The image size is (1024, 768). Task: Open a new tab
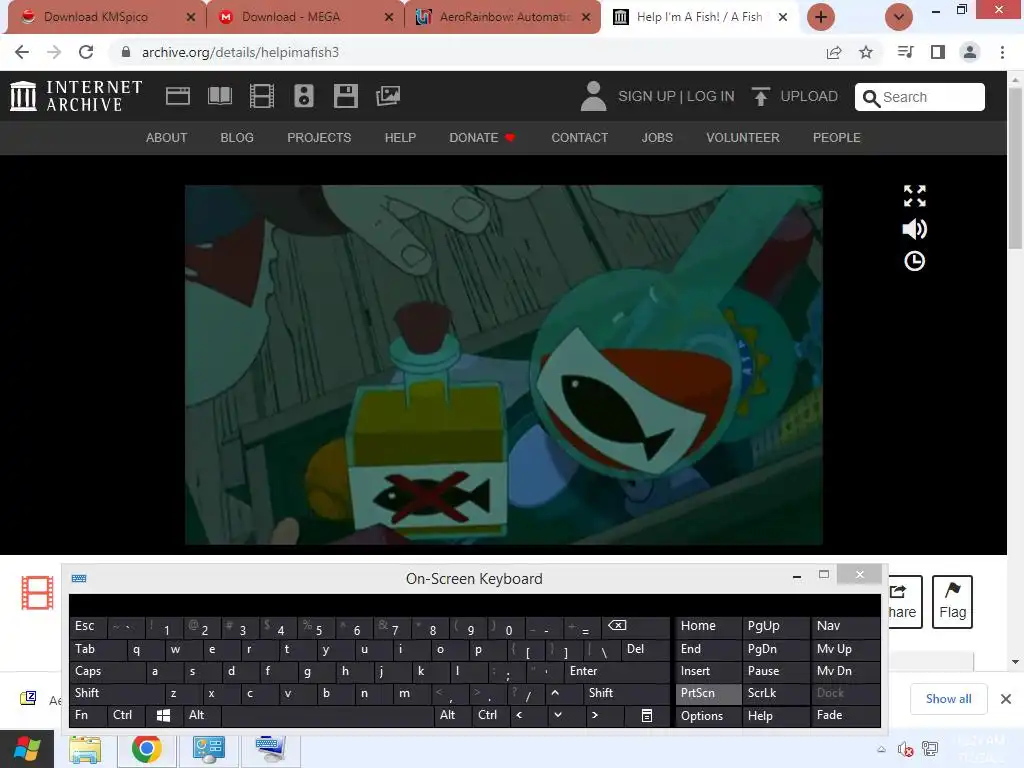click(821, 17)
